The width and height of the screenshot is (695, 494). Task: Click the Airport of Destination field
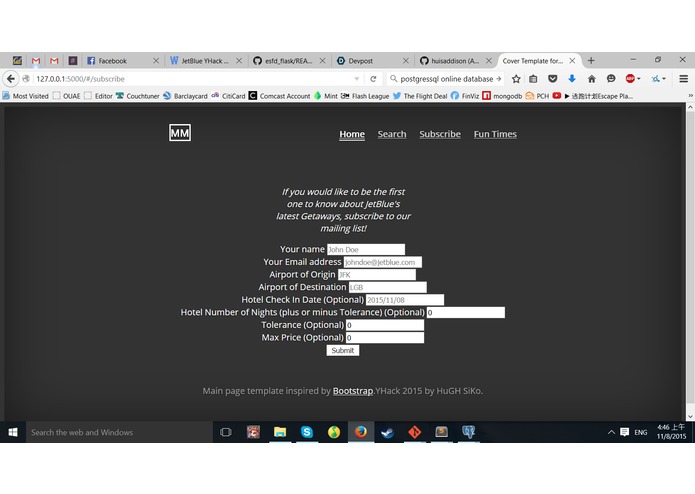(x=388, y=287)
